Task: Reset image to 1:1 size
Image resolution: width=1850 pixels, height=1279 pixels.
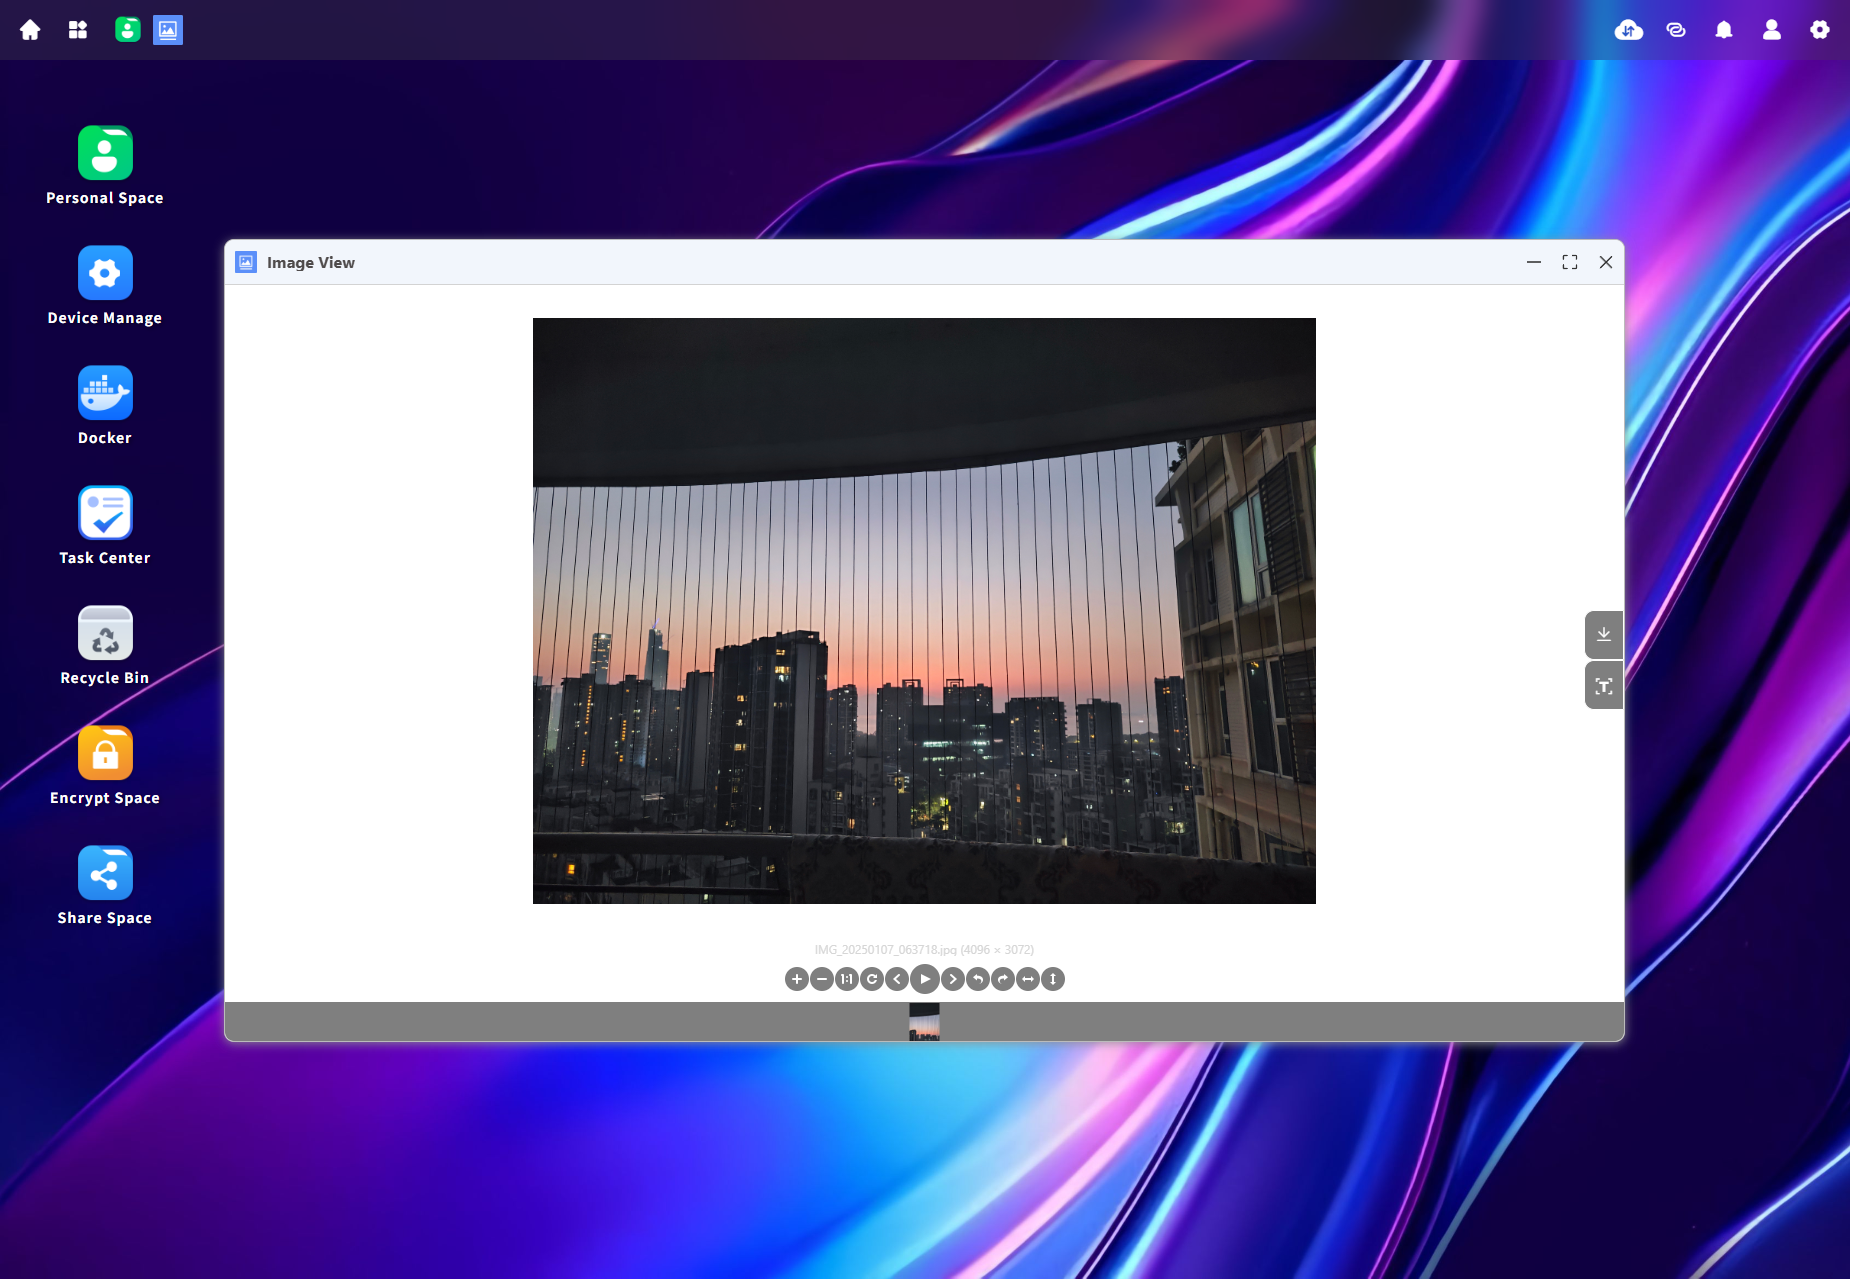Action: point(847,979)
